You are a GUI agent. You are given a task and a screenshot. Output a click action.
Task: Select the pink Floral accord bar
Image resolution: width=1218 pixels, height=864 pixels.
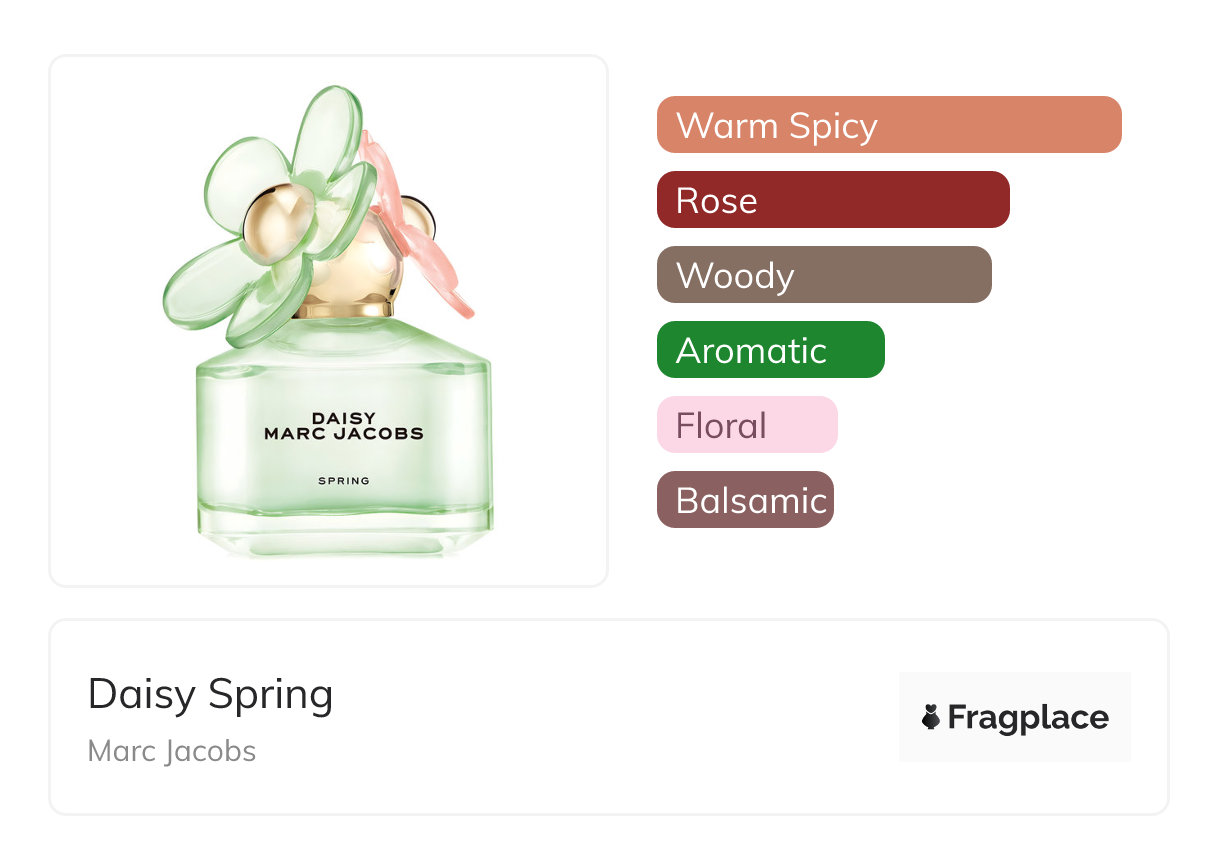(746, 425)
